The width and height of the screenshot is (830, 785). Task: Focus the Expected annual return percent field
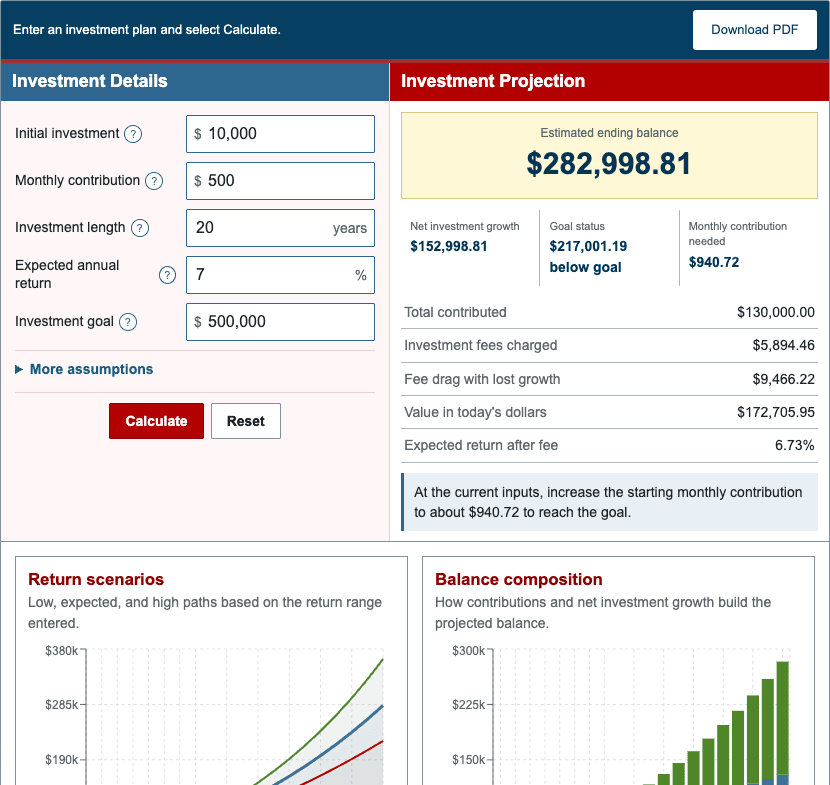[x=280, y=275]
